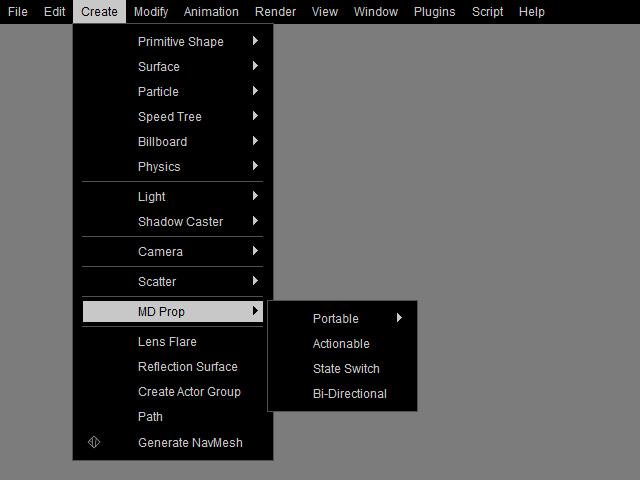Open the Animation menu
Viewport: 640px width, 480px height.
(211, 11)
